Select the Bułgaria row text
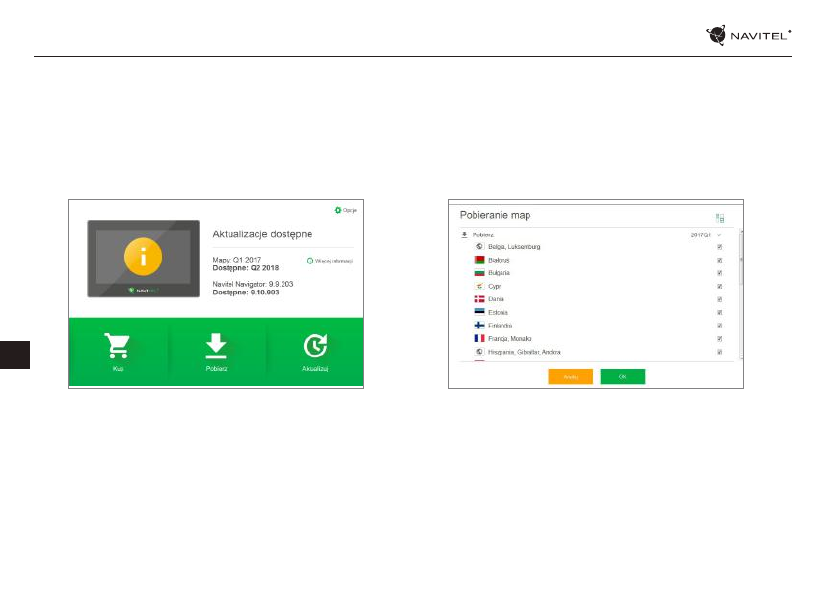 click(x=499, y=273)
